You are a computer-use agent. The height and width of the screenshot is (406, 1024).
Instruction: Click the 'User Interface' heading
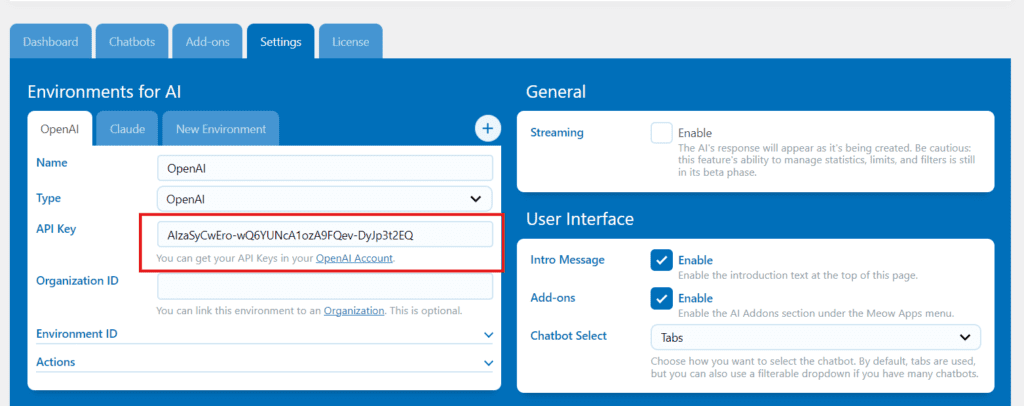tap(580, 219)
